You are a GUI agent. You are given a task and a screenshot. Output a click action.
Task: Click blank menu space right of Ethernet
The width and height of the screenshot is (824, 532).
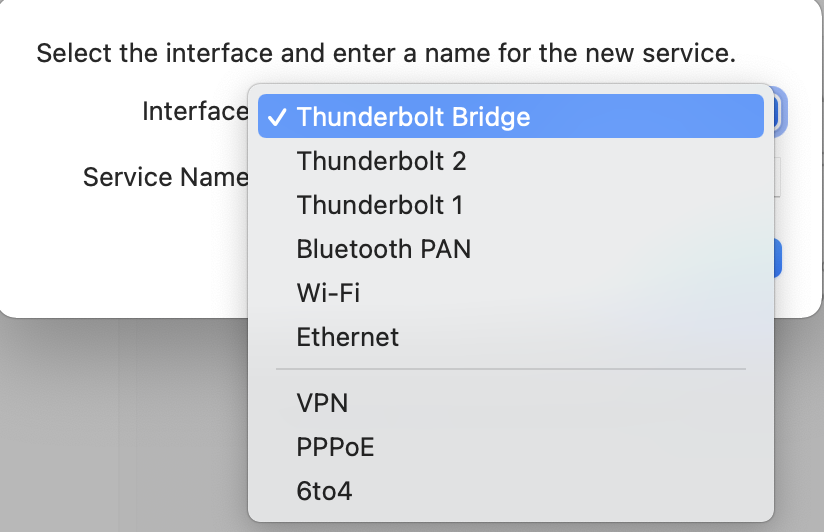click(580, 337)
